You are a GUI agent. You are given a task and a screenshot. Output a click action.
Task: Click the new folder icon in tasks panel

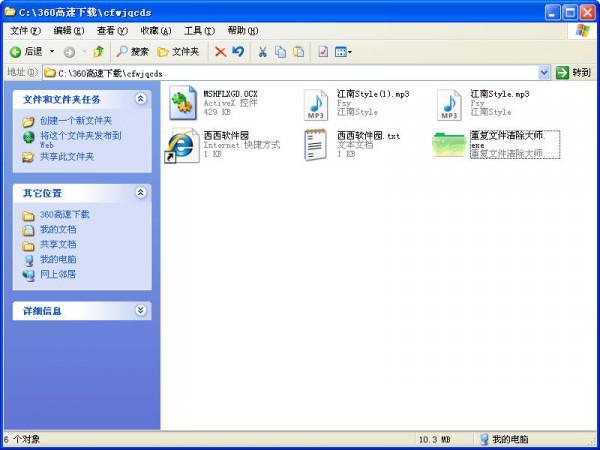point(28,122)
